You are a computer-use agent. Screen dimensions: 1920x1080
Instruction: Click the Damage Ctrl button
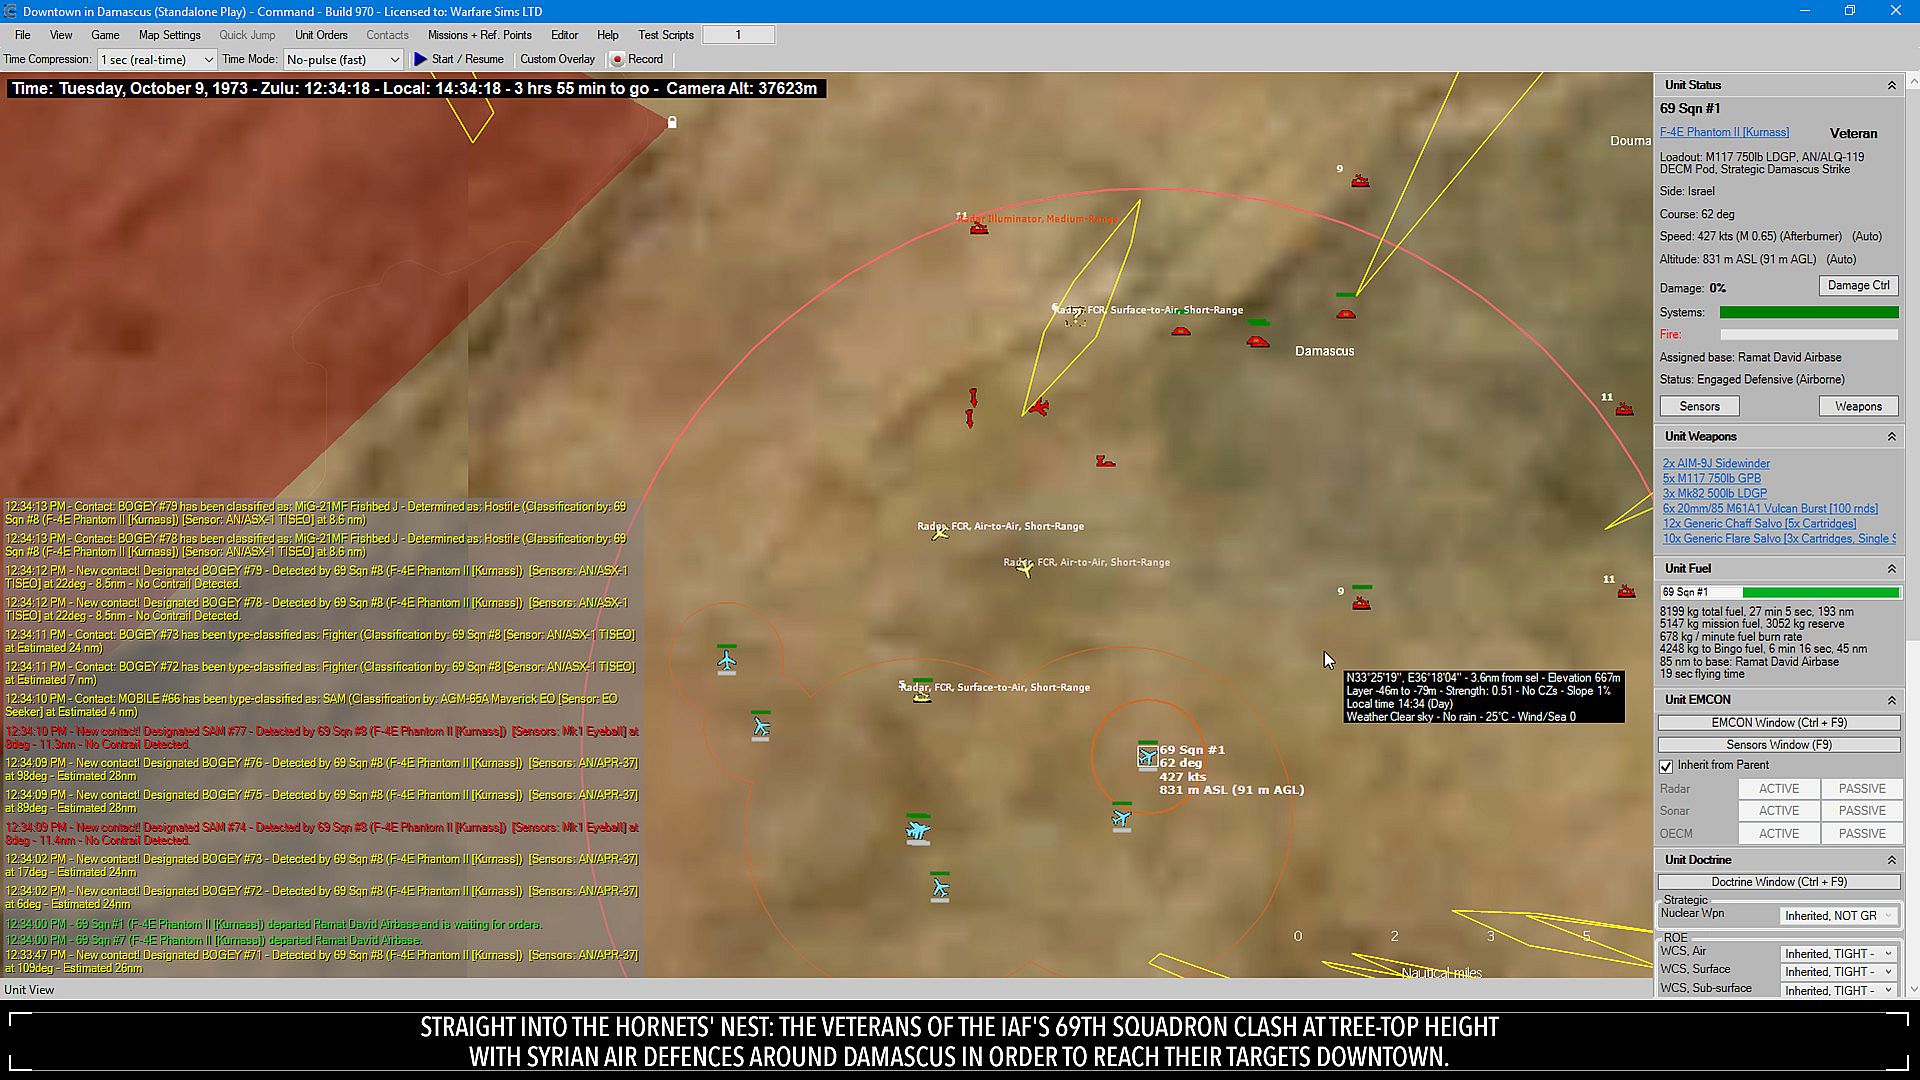click(x=1858, y=286)
